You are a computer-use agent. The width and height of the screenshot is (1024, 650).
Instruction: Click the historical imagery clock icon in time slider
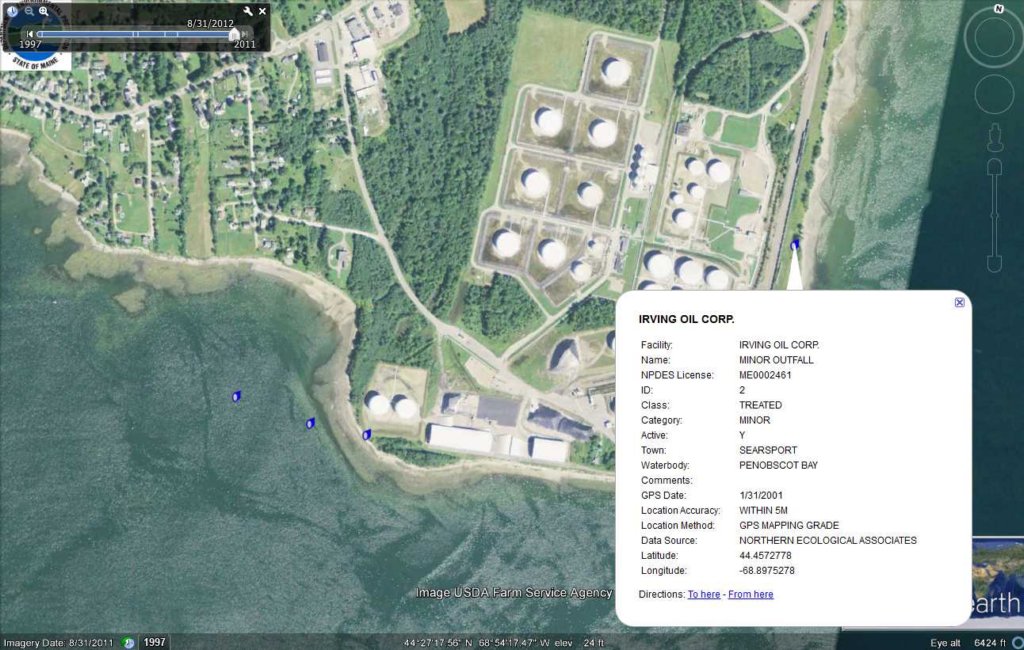click(12, 11)
